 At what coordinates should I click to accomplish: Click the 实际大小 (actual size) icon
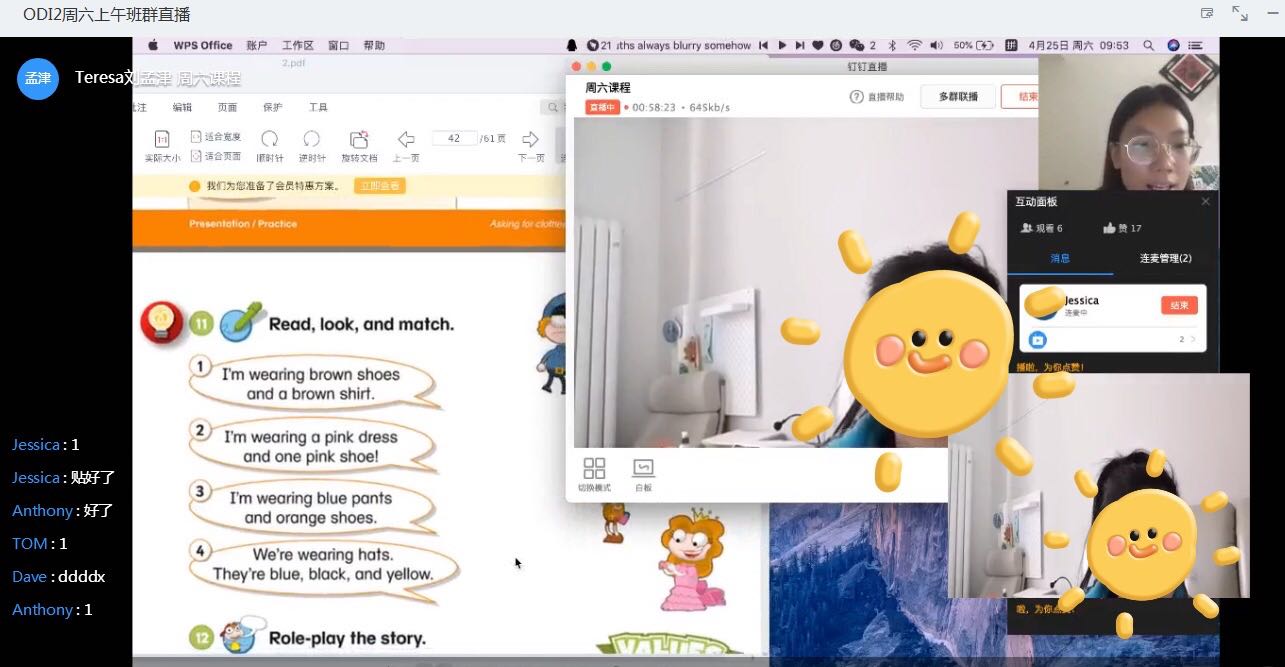point(162,140)
